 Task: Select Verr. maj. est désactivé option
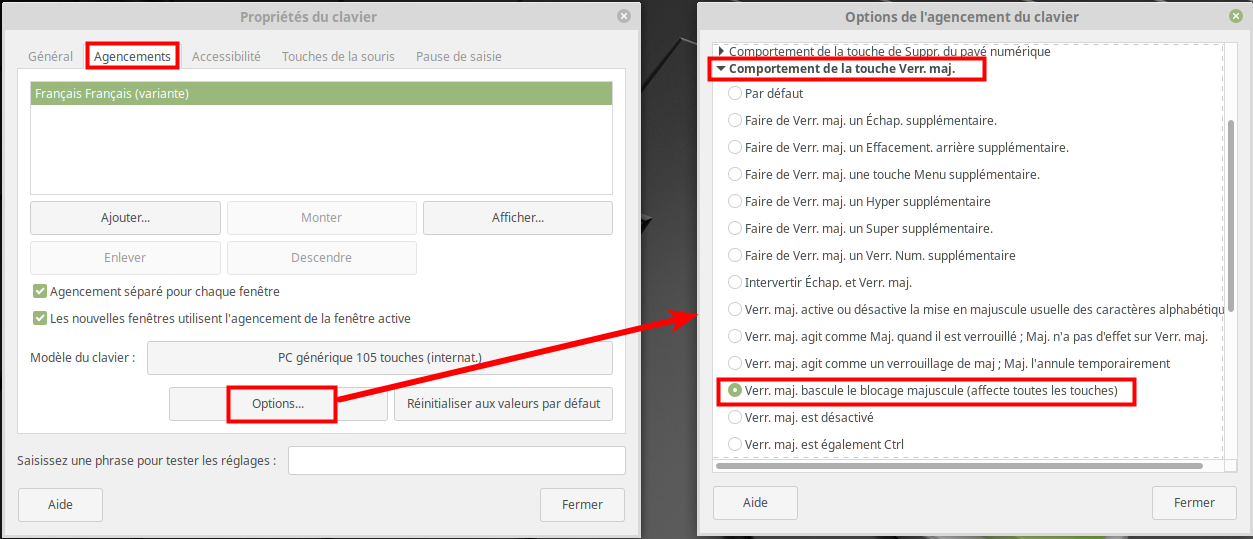(735, 417)
